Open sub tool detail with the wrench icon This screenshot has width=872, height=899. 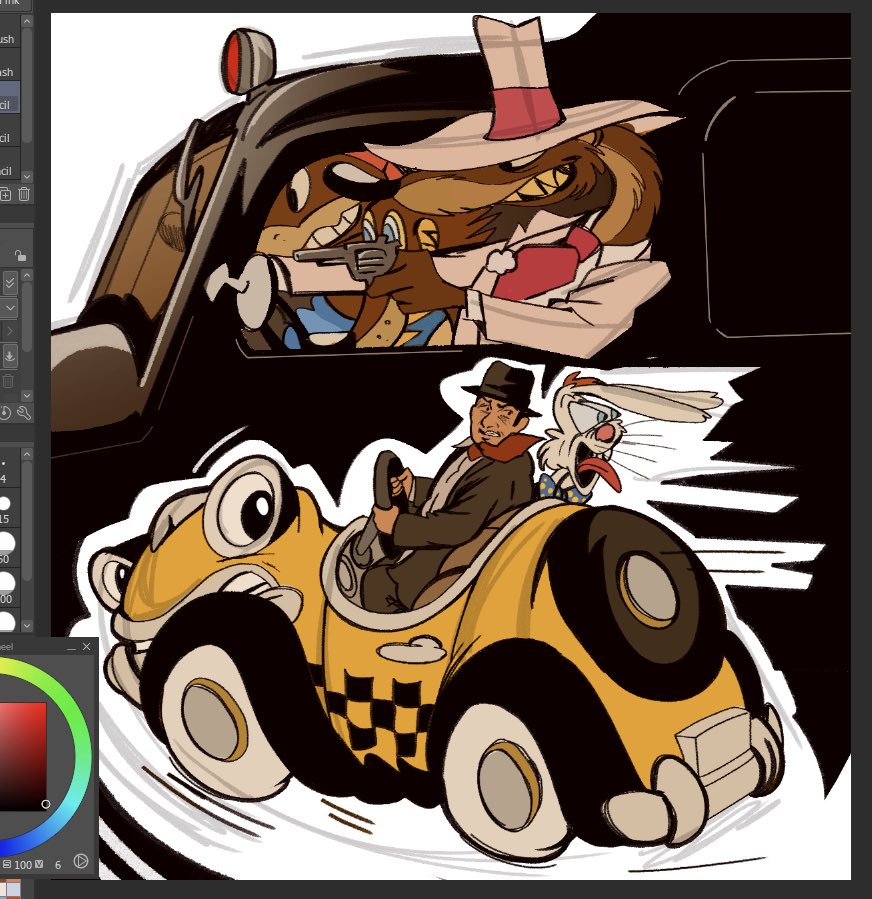[24, 413]
